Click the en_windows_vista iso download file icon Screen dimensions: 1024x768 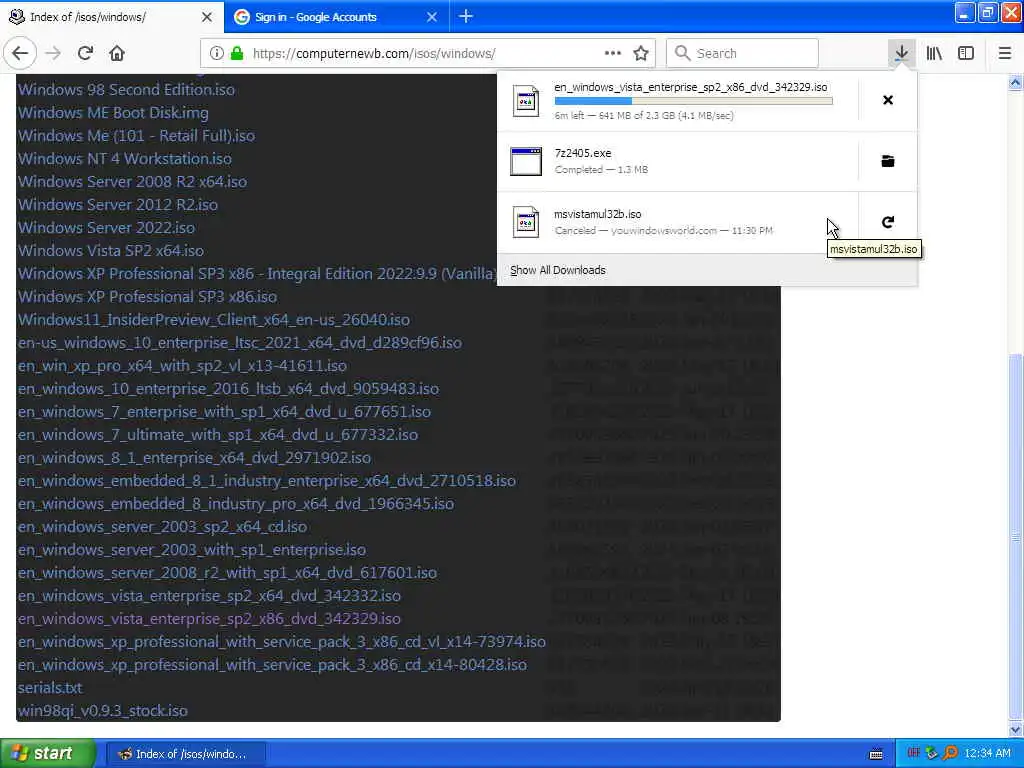point(526,101)
